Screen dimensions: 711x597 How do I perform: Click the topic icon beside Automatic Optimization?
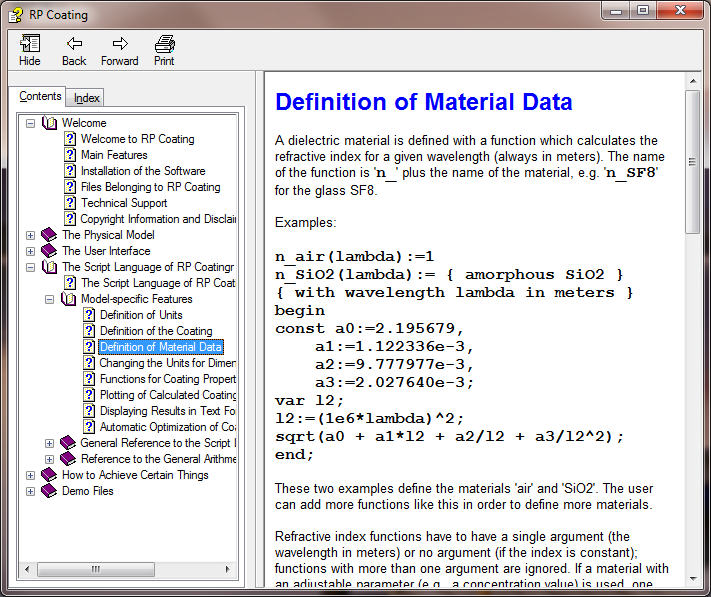(x=89, y=427)
